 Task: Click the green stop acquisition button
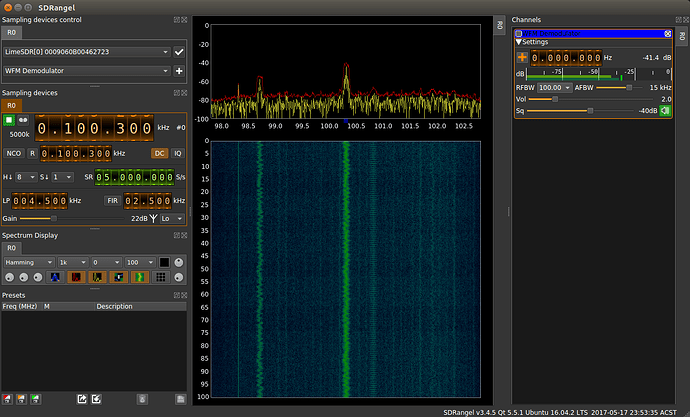[x=9, y=120]
